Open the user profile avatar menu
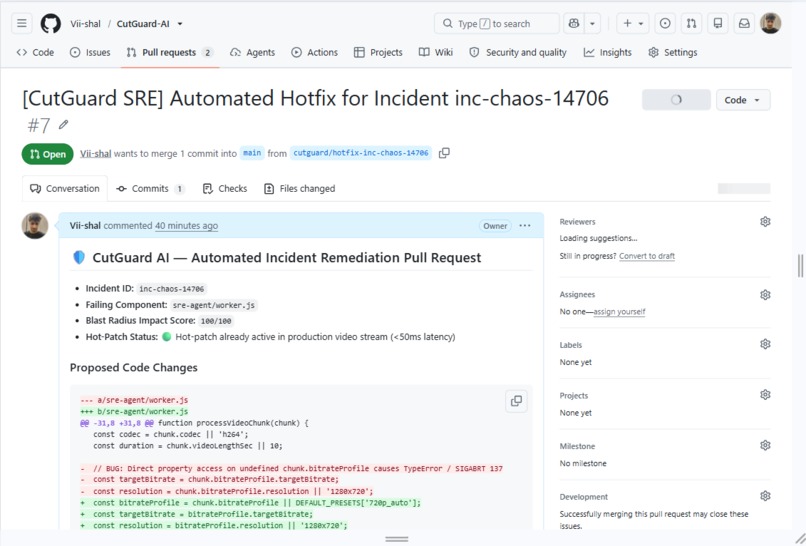This screenshot has width=806, height=546. coord(771,24)
